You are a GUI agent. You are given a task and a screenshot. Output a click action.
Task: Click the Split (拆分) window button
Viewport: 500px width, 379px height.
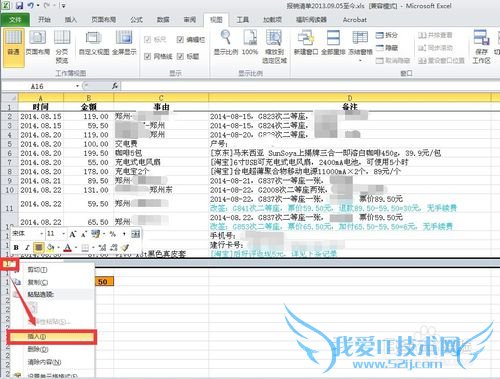tap(387, 35)
